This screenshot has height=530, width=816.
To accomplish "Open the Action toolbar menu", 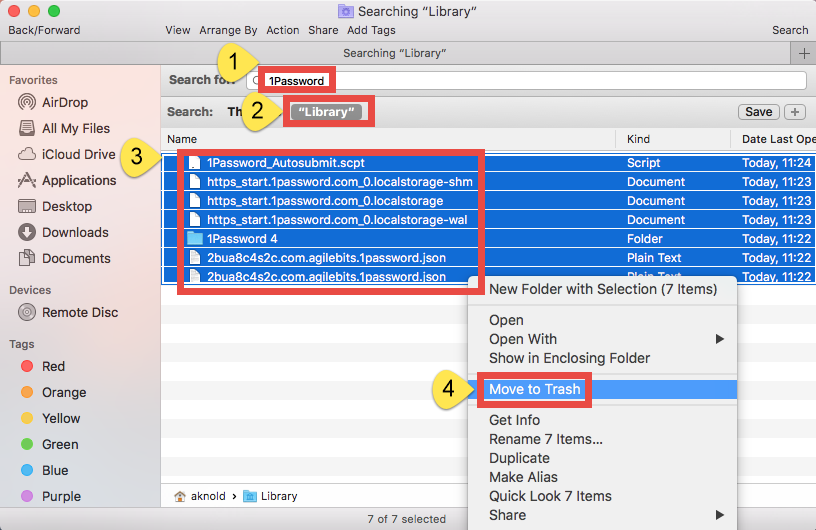I will (x=283, y=30).
